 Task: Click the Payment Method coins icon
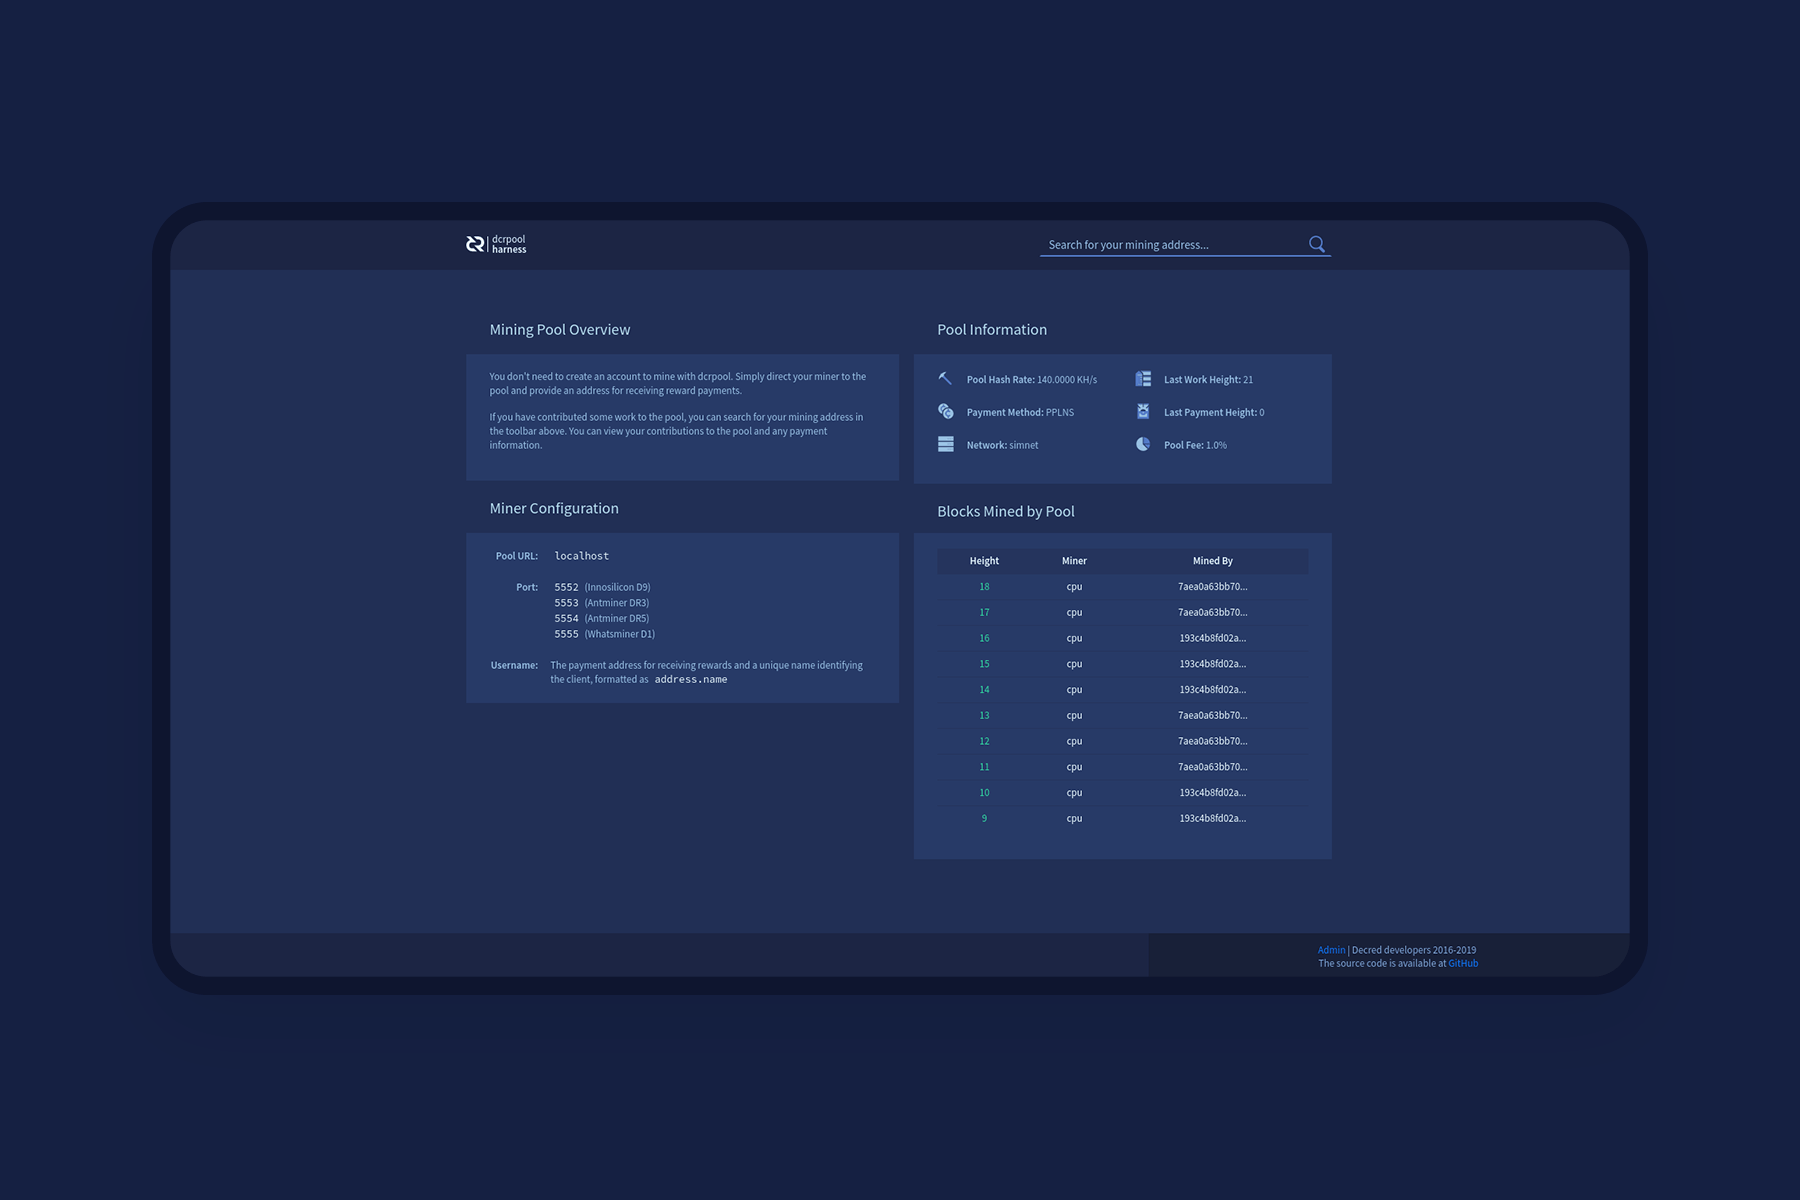946,412
